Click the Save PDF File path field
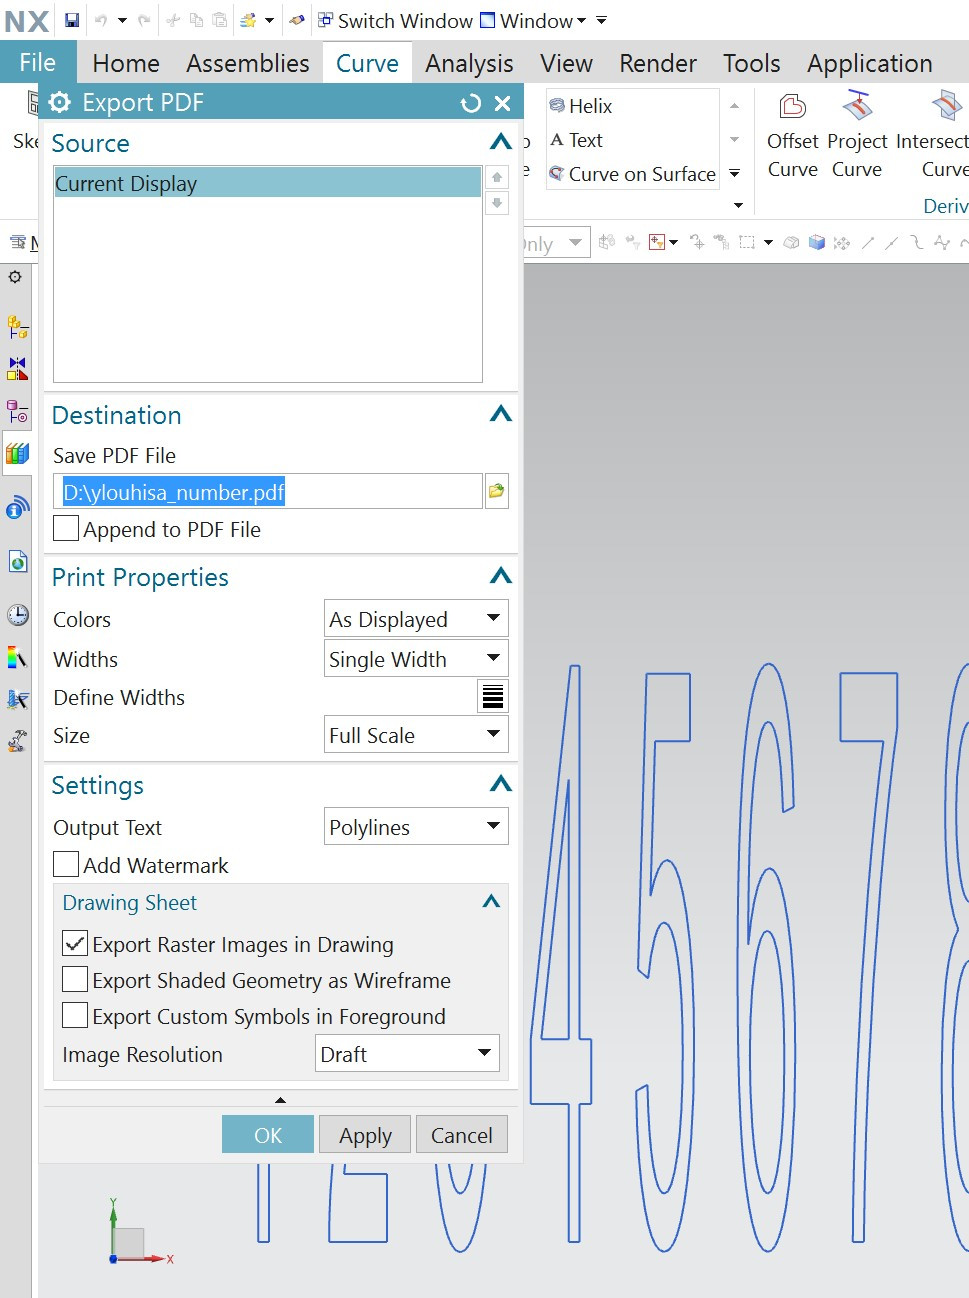The image size is (969, 1298). point(268,491)
